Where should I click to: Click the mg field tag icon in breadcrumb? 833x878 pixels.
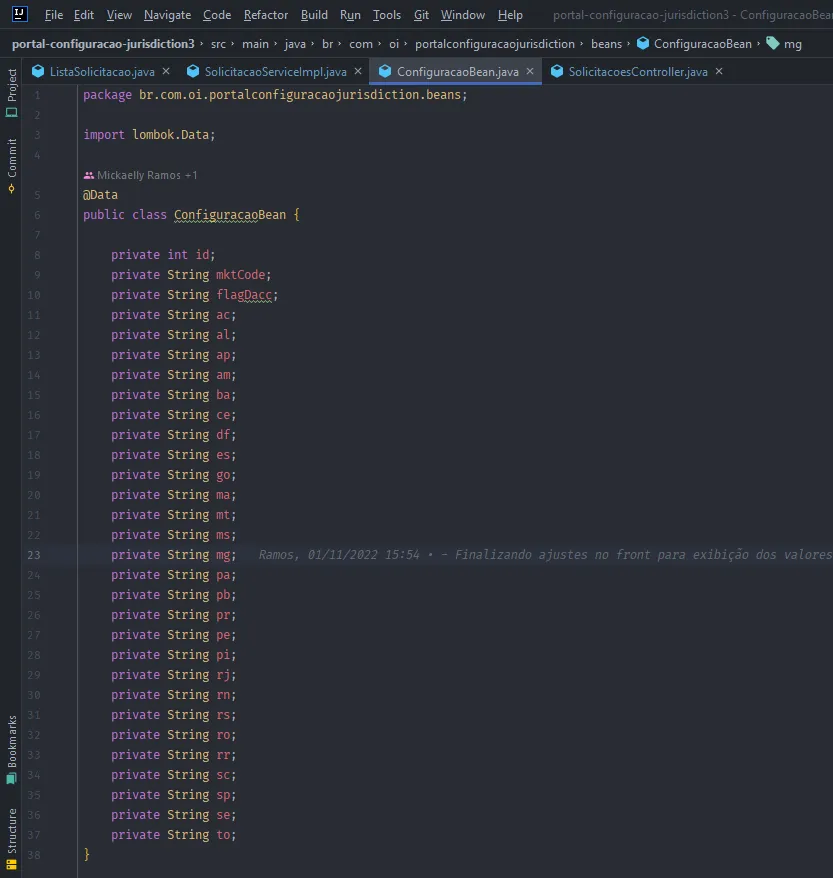coord(773,44)
